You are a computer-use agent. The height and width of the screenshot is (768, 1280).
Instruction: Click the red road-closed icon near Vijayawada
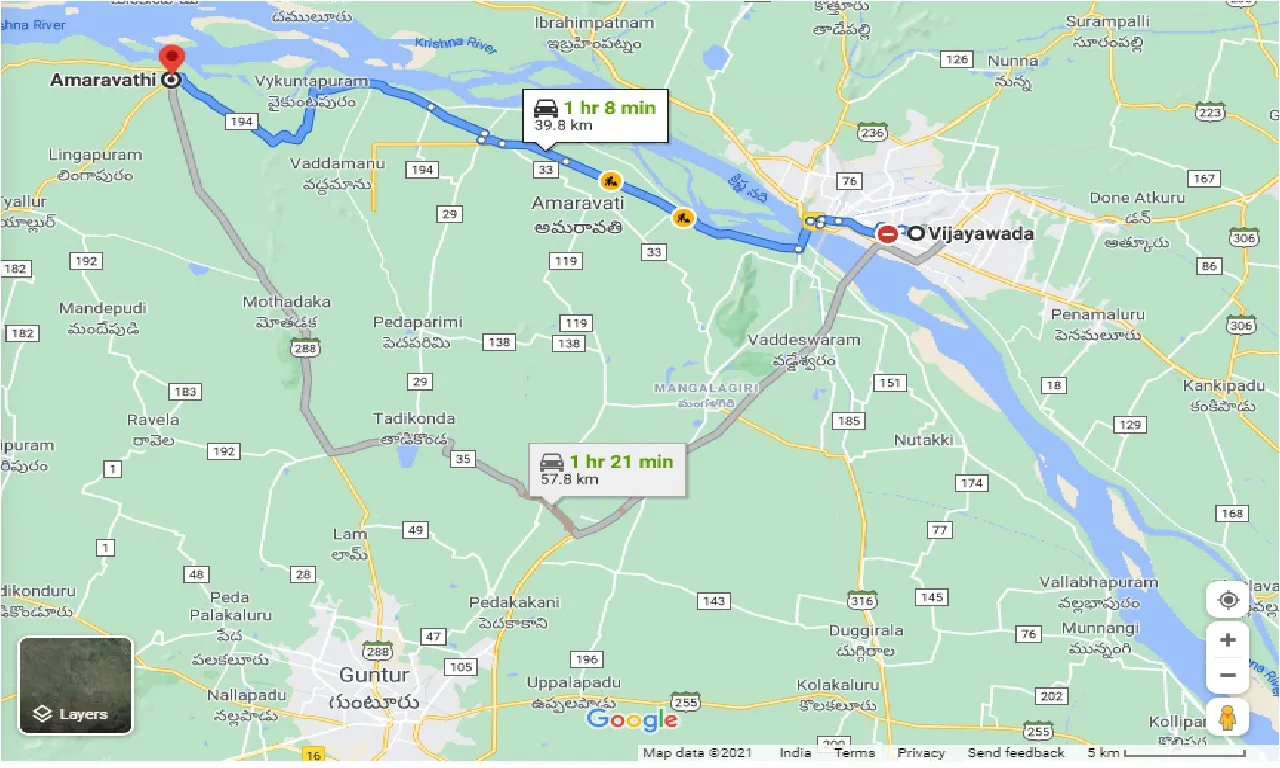tap(887, 234)
